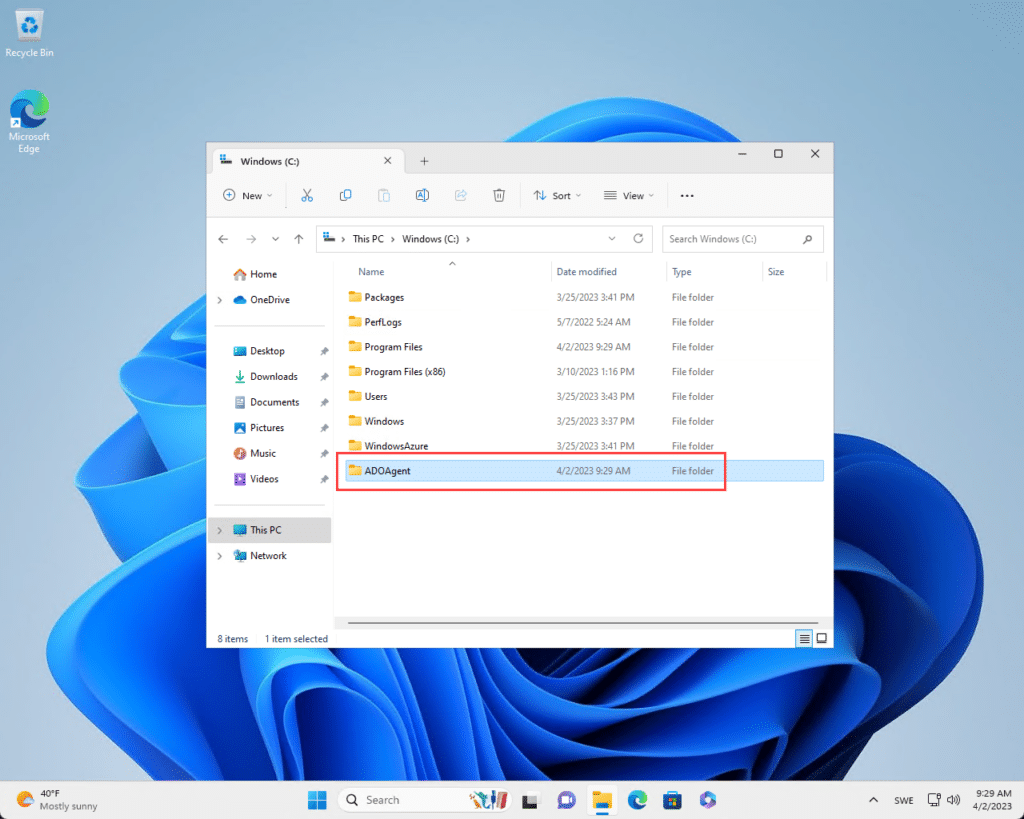This screenshot has width=1024, height=819.
Task: Click the Cut scissors icon
Action: pyautogui.click(x=307, y=195)
